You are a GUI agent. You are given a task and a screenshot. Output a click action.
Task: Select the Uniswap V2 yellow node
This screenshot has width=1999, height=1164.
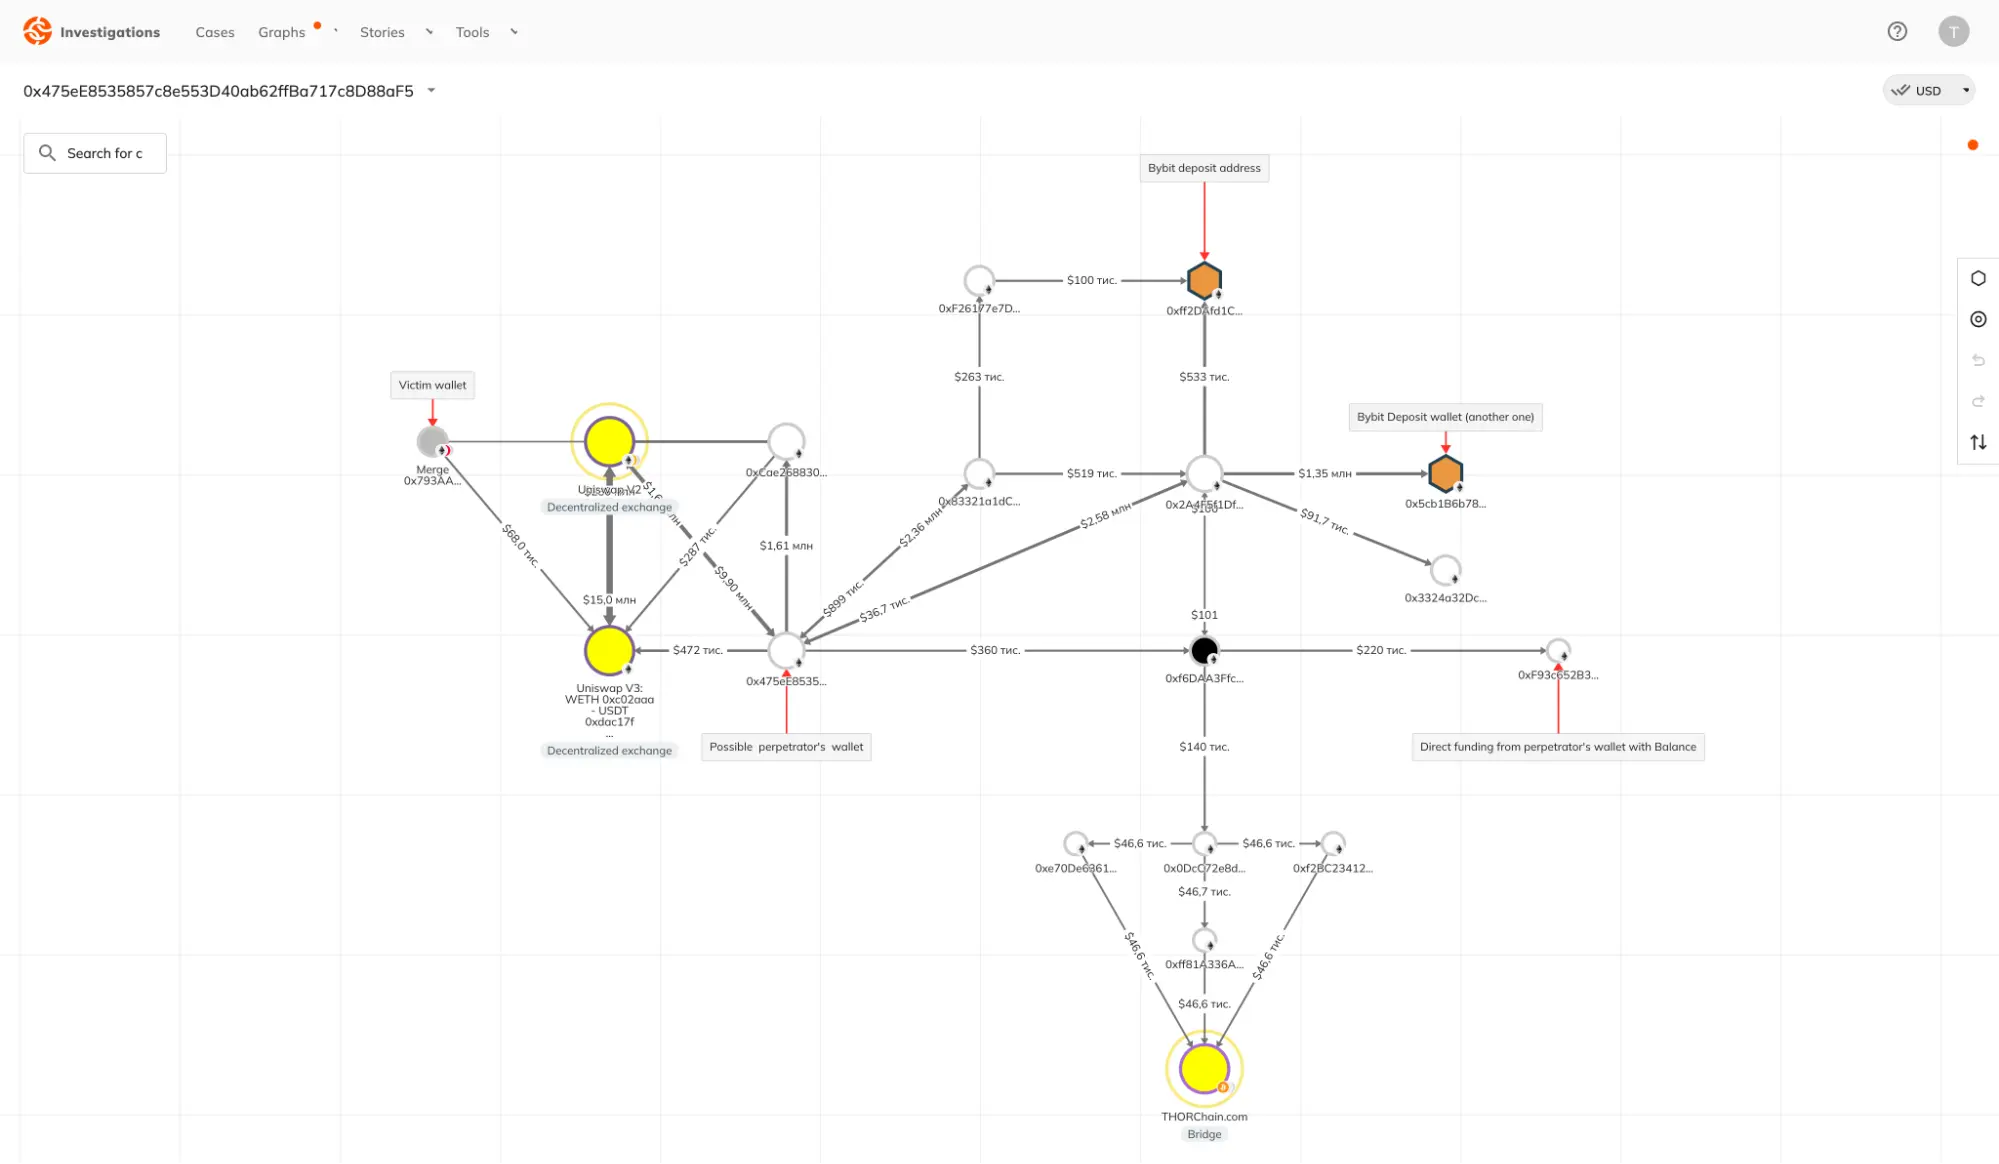click(609, 441)
